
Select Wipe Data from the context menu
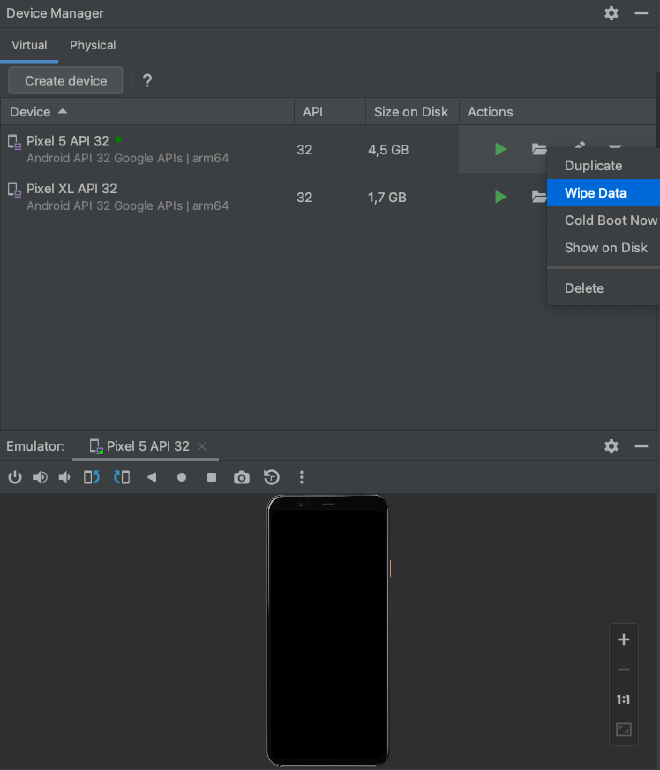tap(595, 193)
